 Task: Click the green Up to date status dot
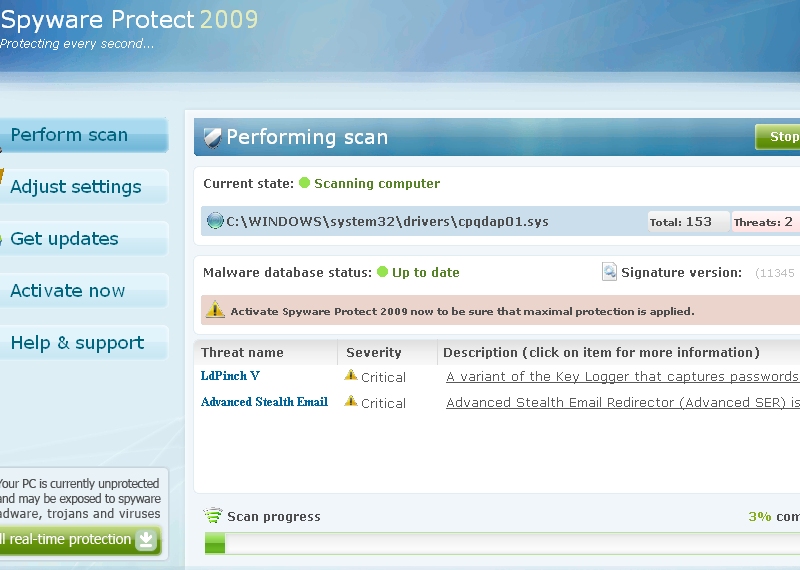(382, 271)
